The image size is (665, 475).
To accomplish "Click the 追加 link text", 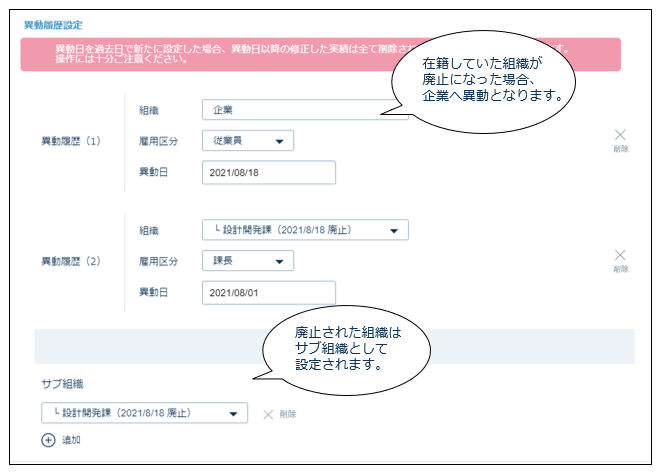I will click(71, 440).
